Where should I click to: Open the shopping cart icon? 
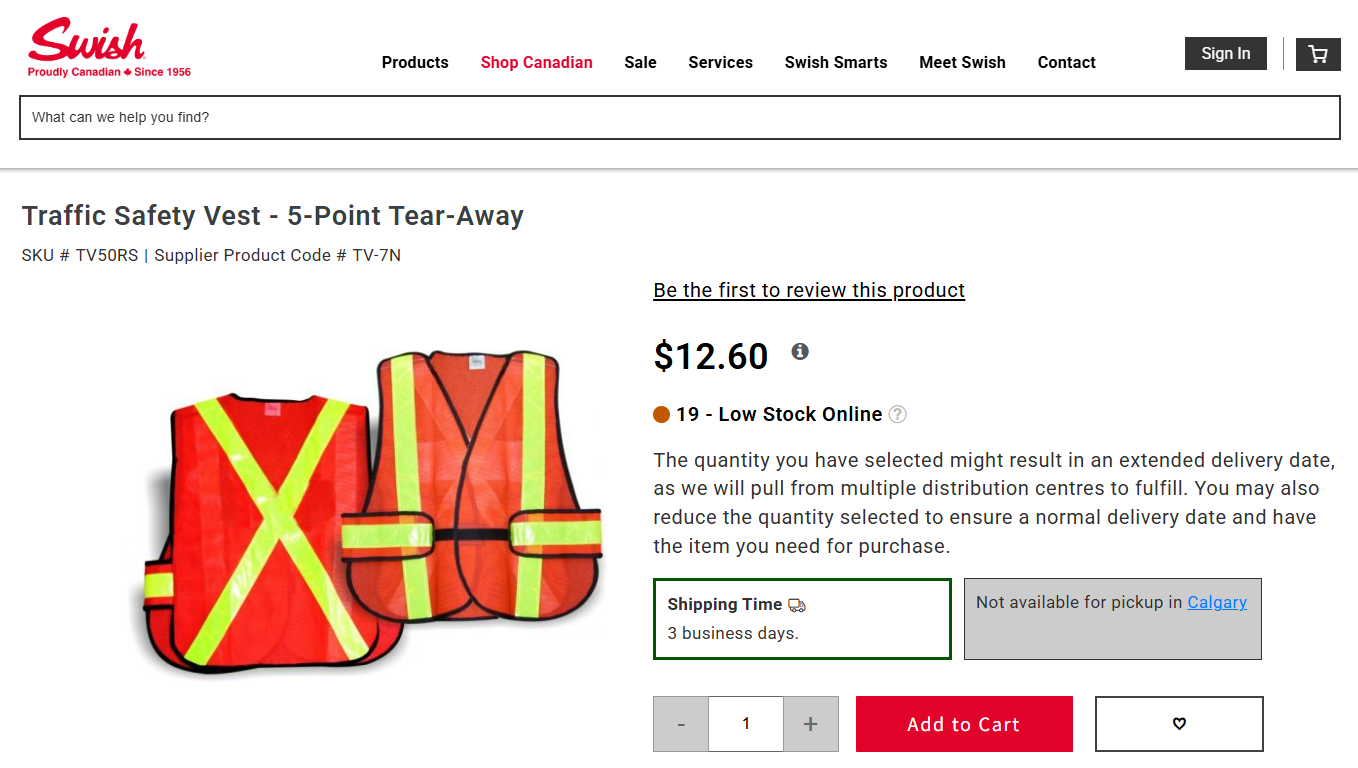pos(1317,54)
